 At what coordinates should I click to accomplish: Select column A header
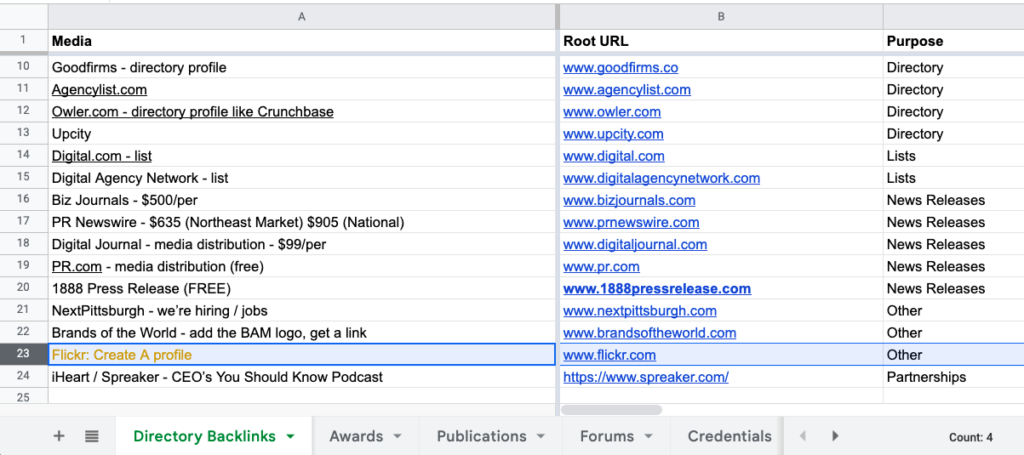[x=302, y=17]
